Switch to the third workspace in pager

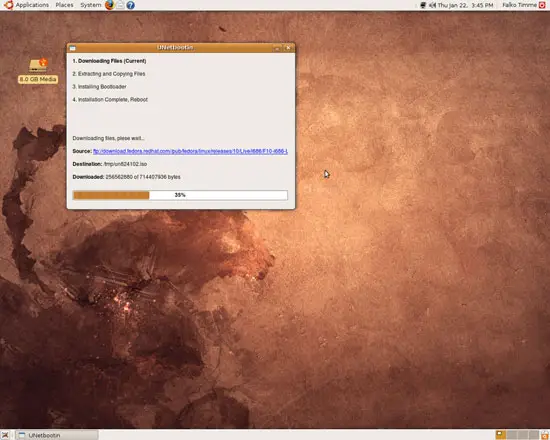pyautogui.click(x=522, y=435)
